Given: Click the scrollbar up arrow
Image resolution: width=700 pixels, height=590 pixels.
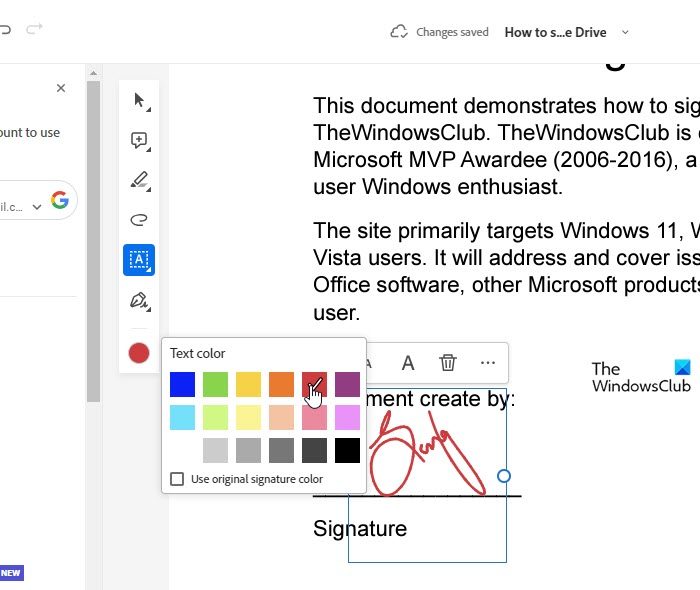Looking at the screenshot, I should click(93, 72).
